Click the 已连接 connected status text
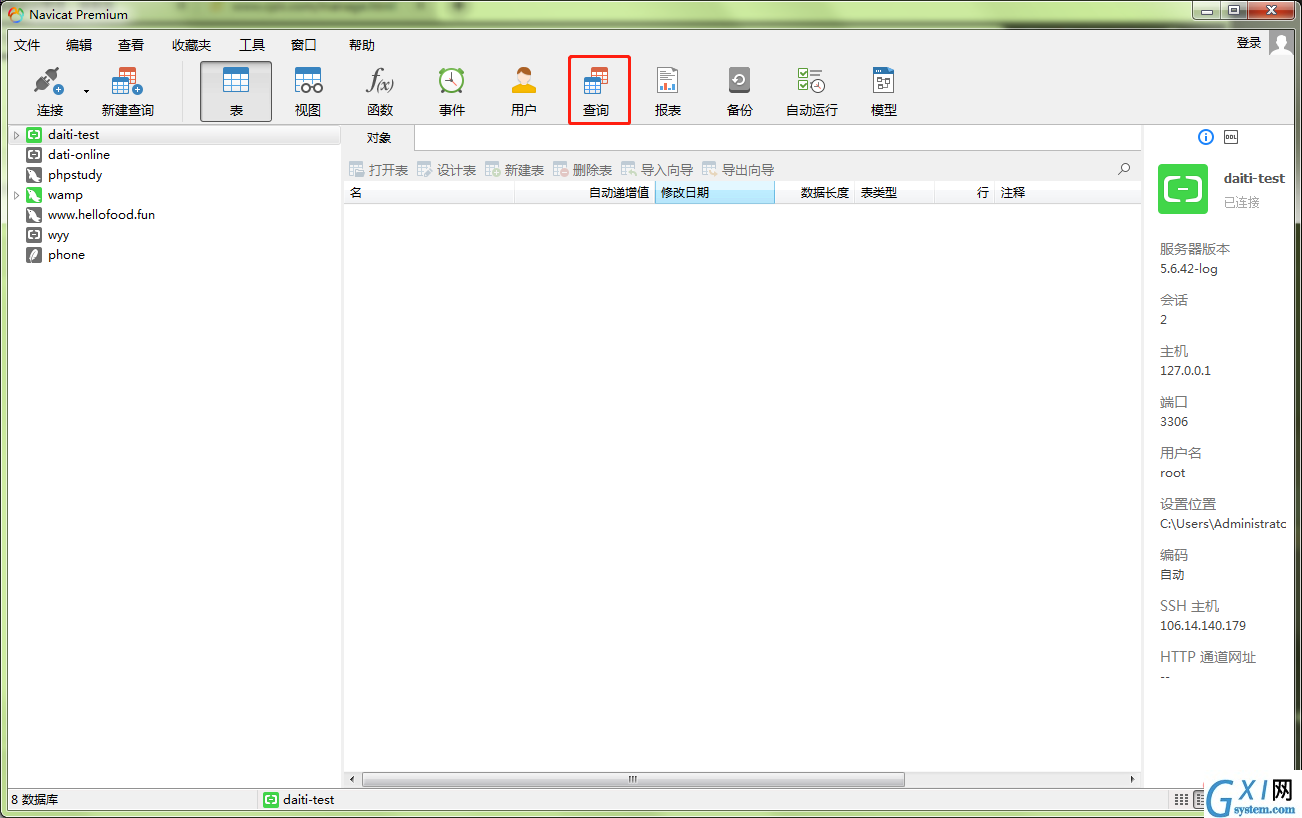 (x=1242, y=202)
